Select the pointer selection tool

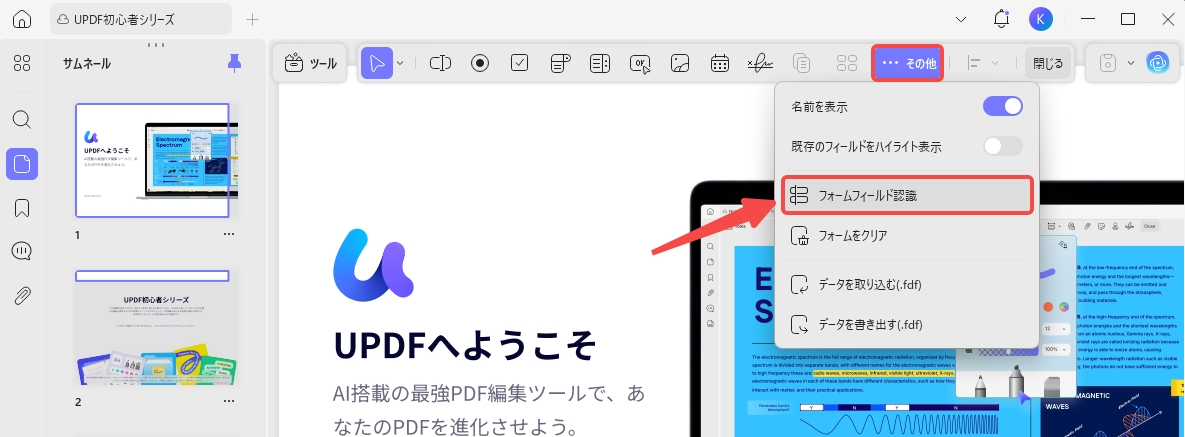tap(376, 64)
